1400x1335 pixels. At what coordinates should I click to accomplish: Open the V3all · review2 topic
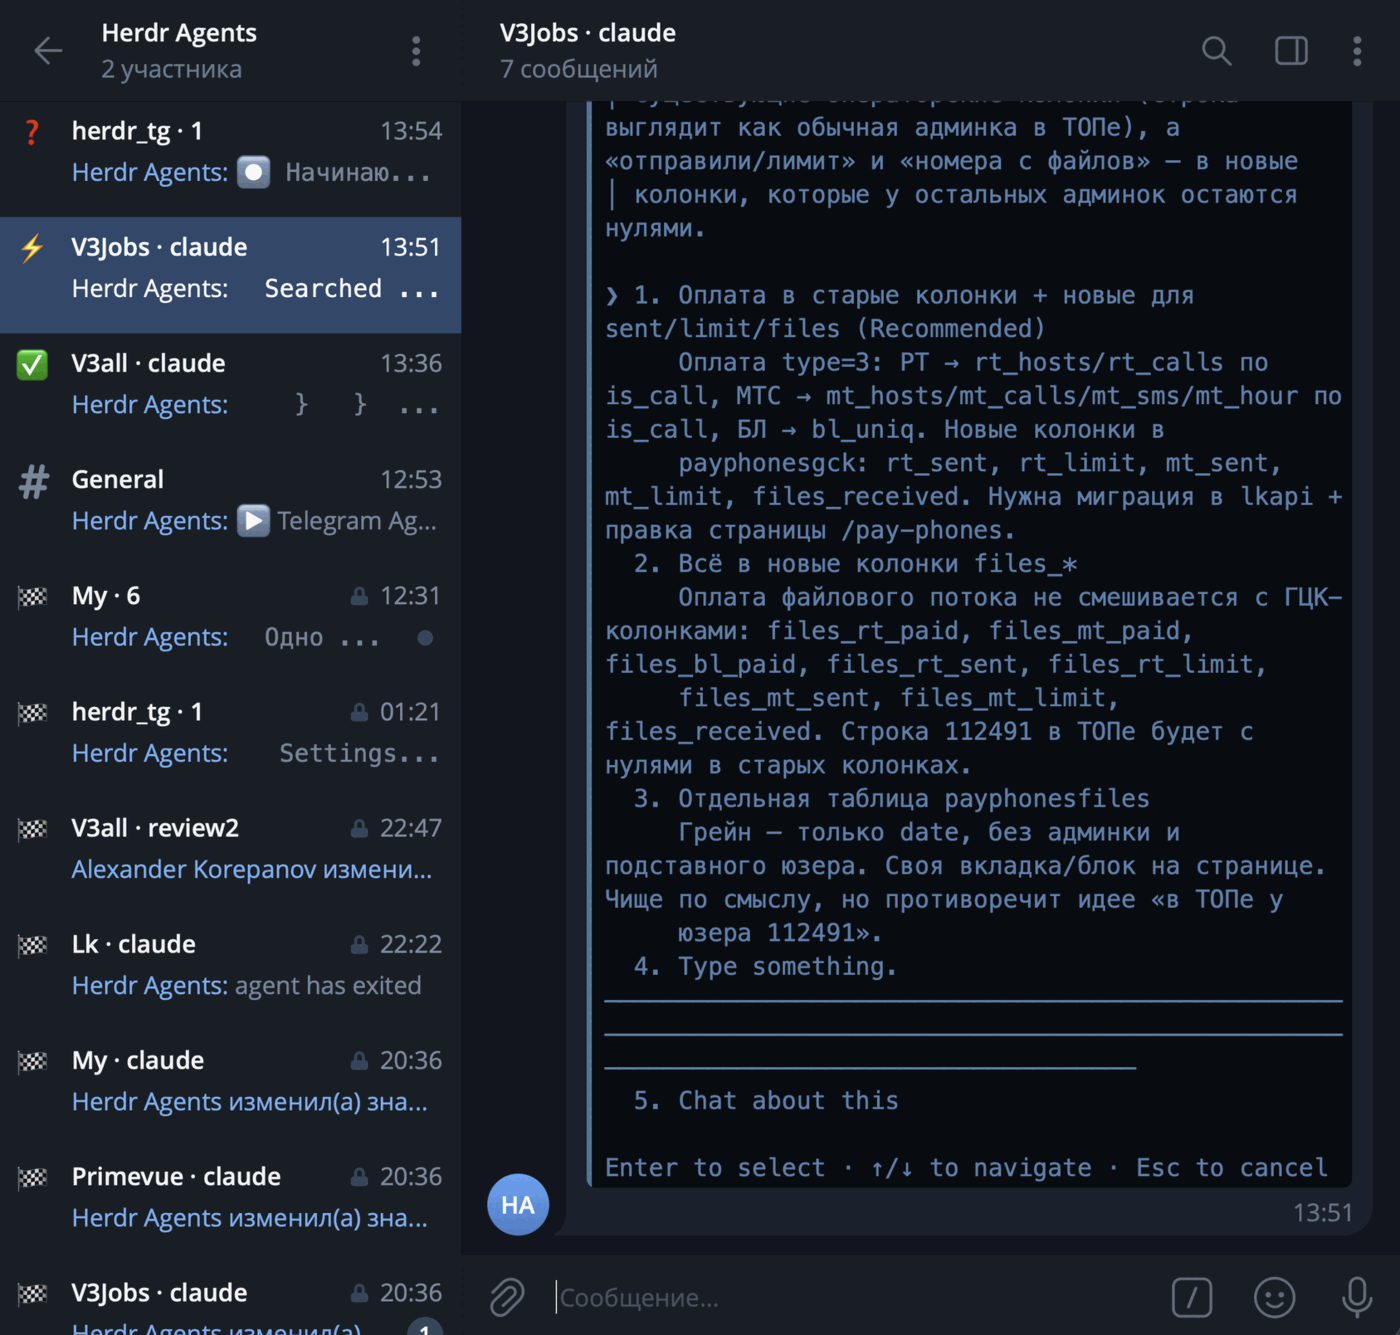230,855
